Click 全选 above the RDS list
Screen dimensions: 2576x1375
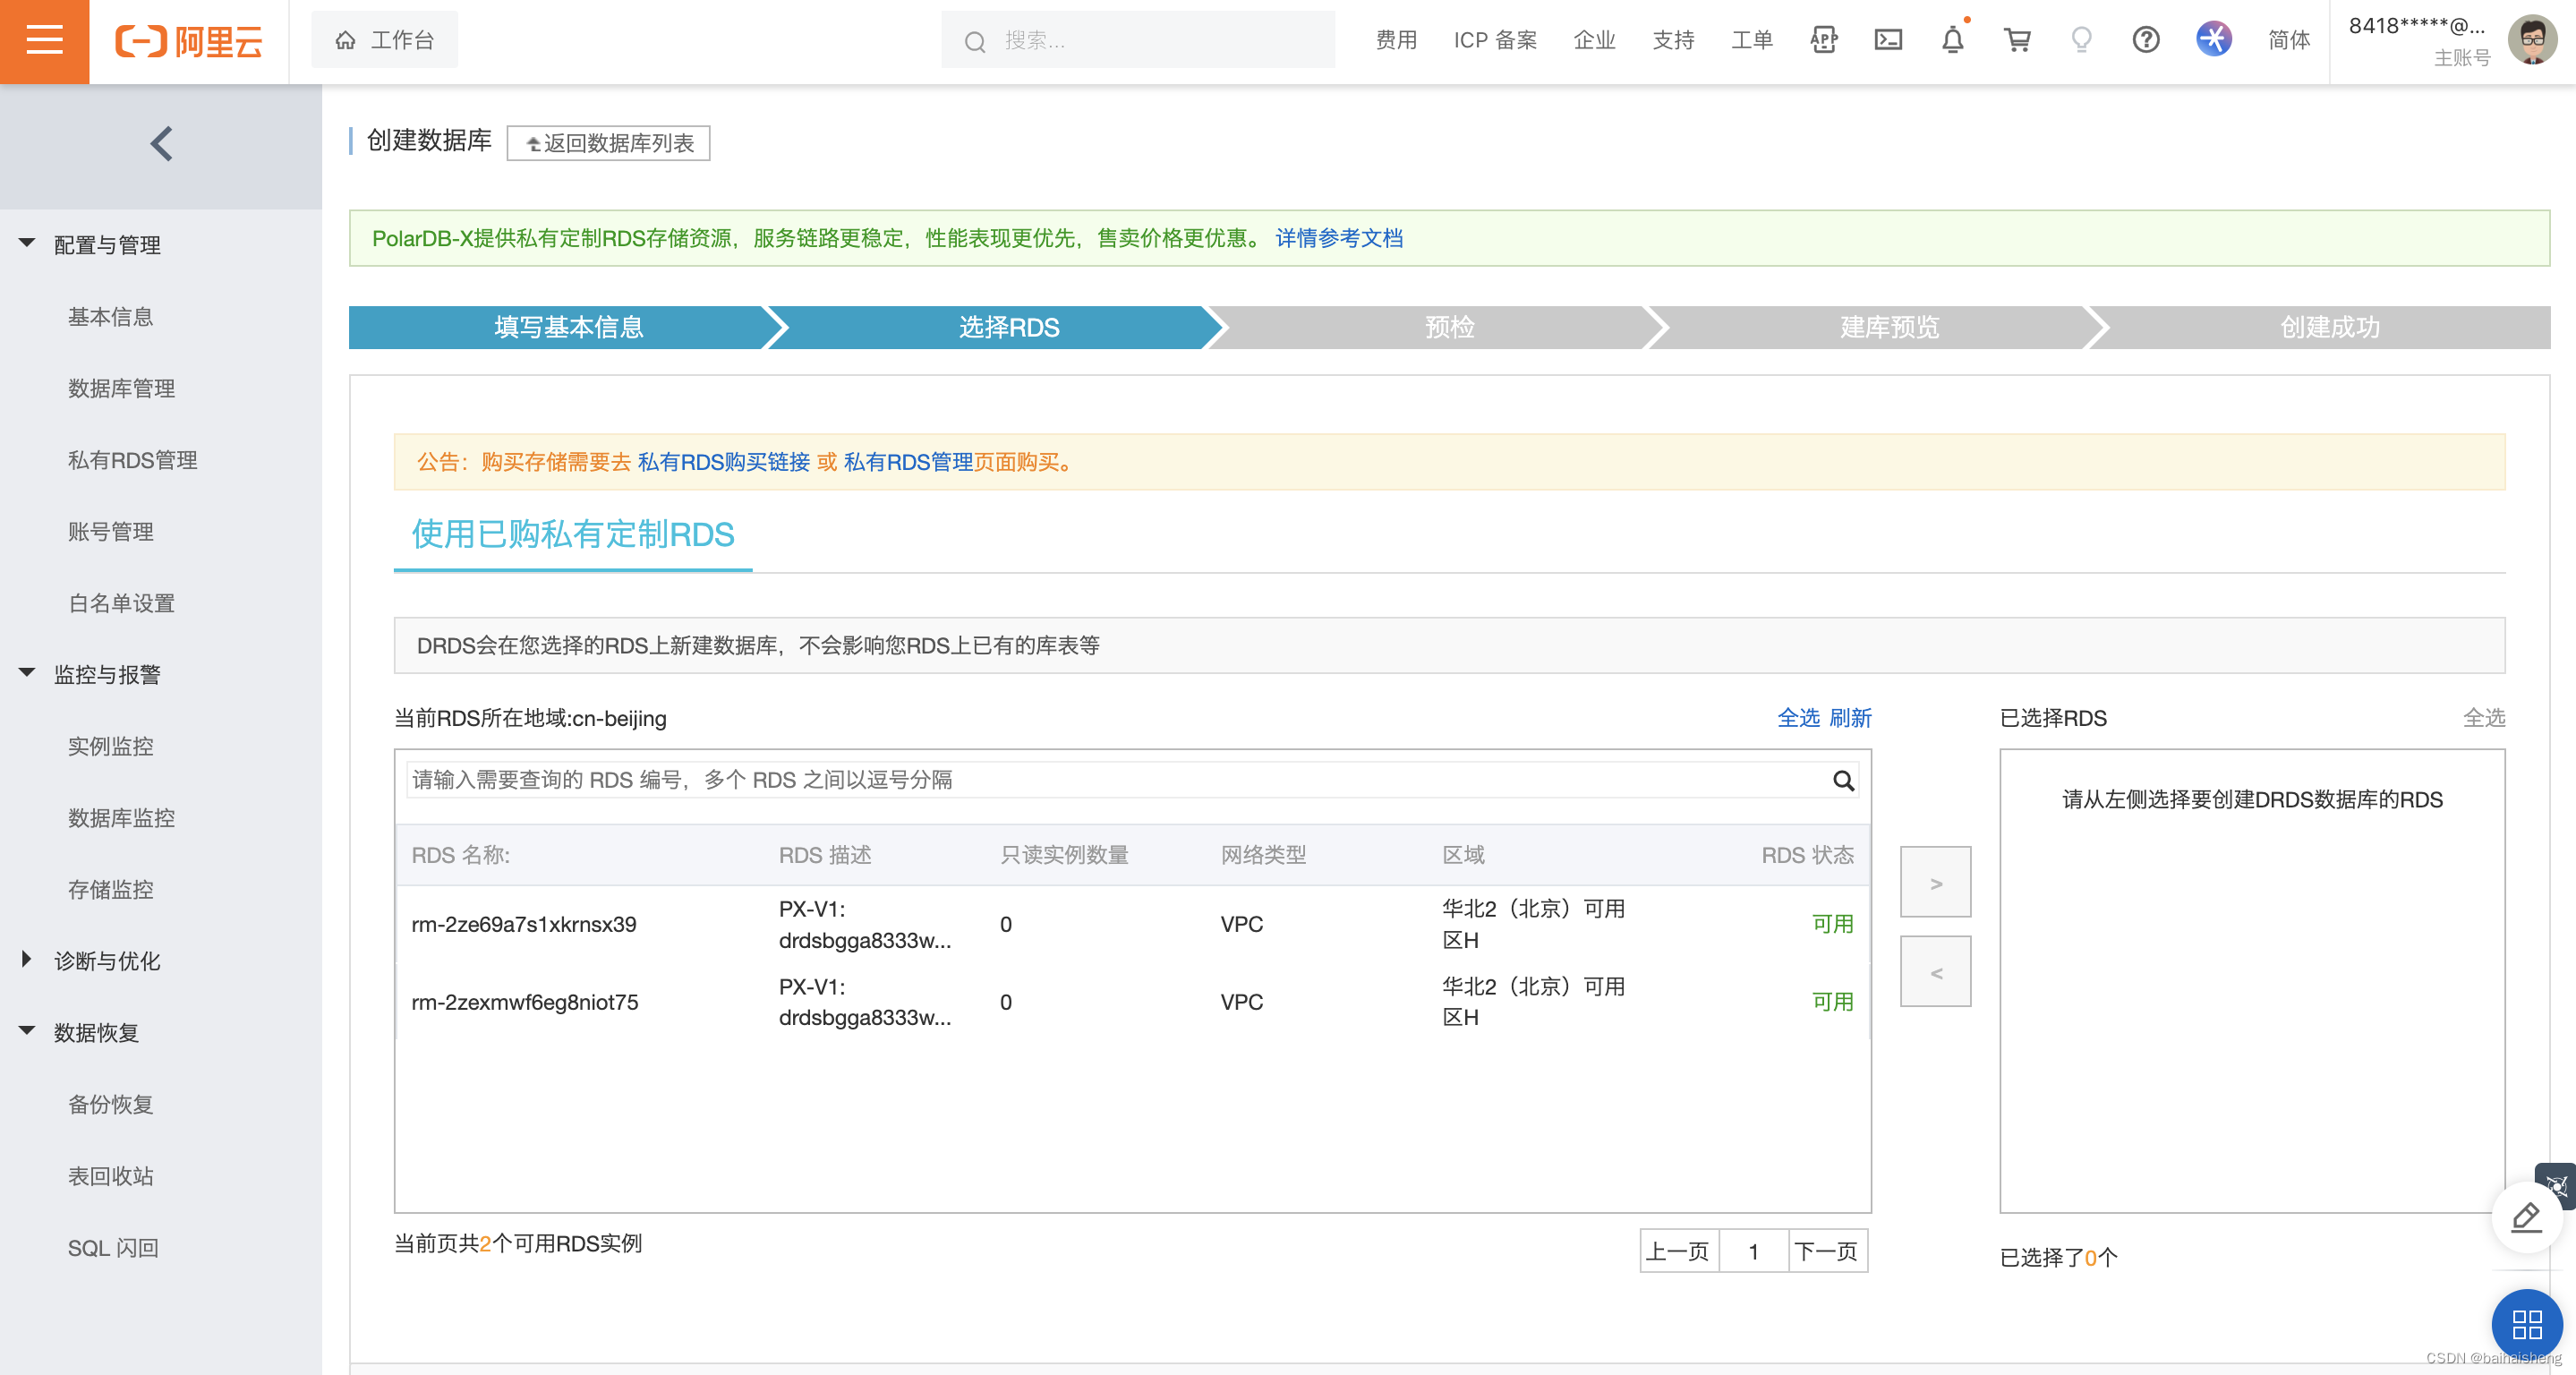point(1798,718)
